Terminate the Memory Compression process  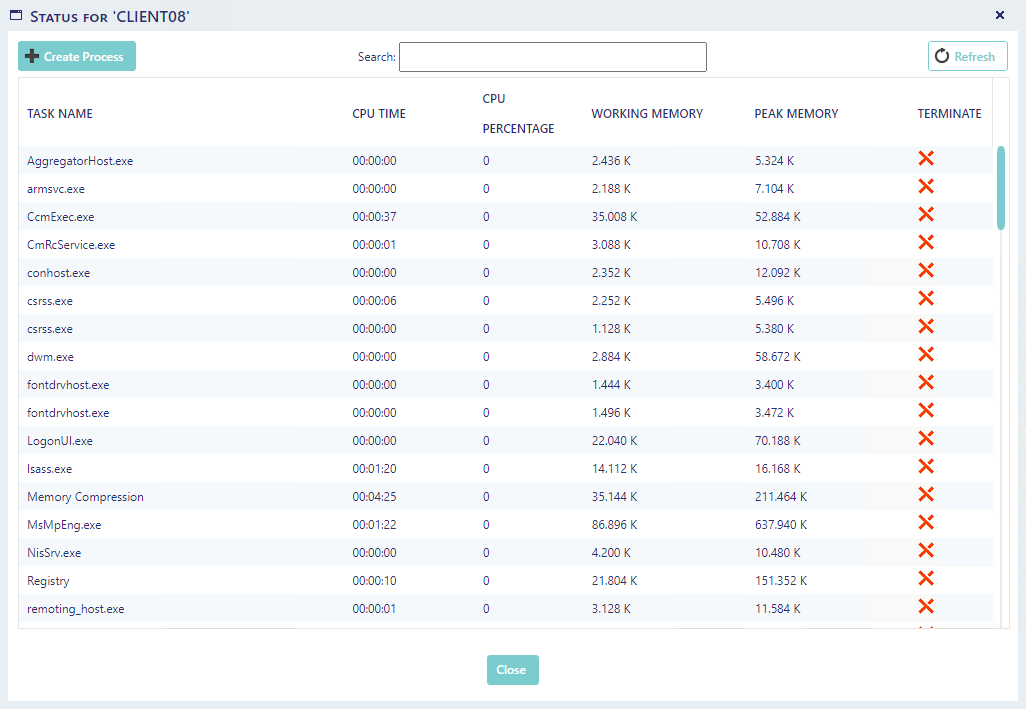coord(925,494)
